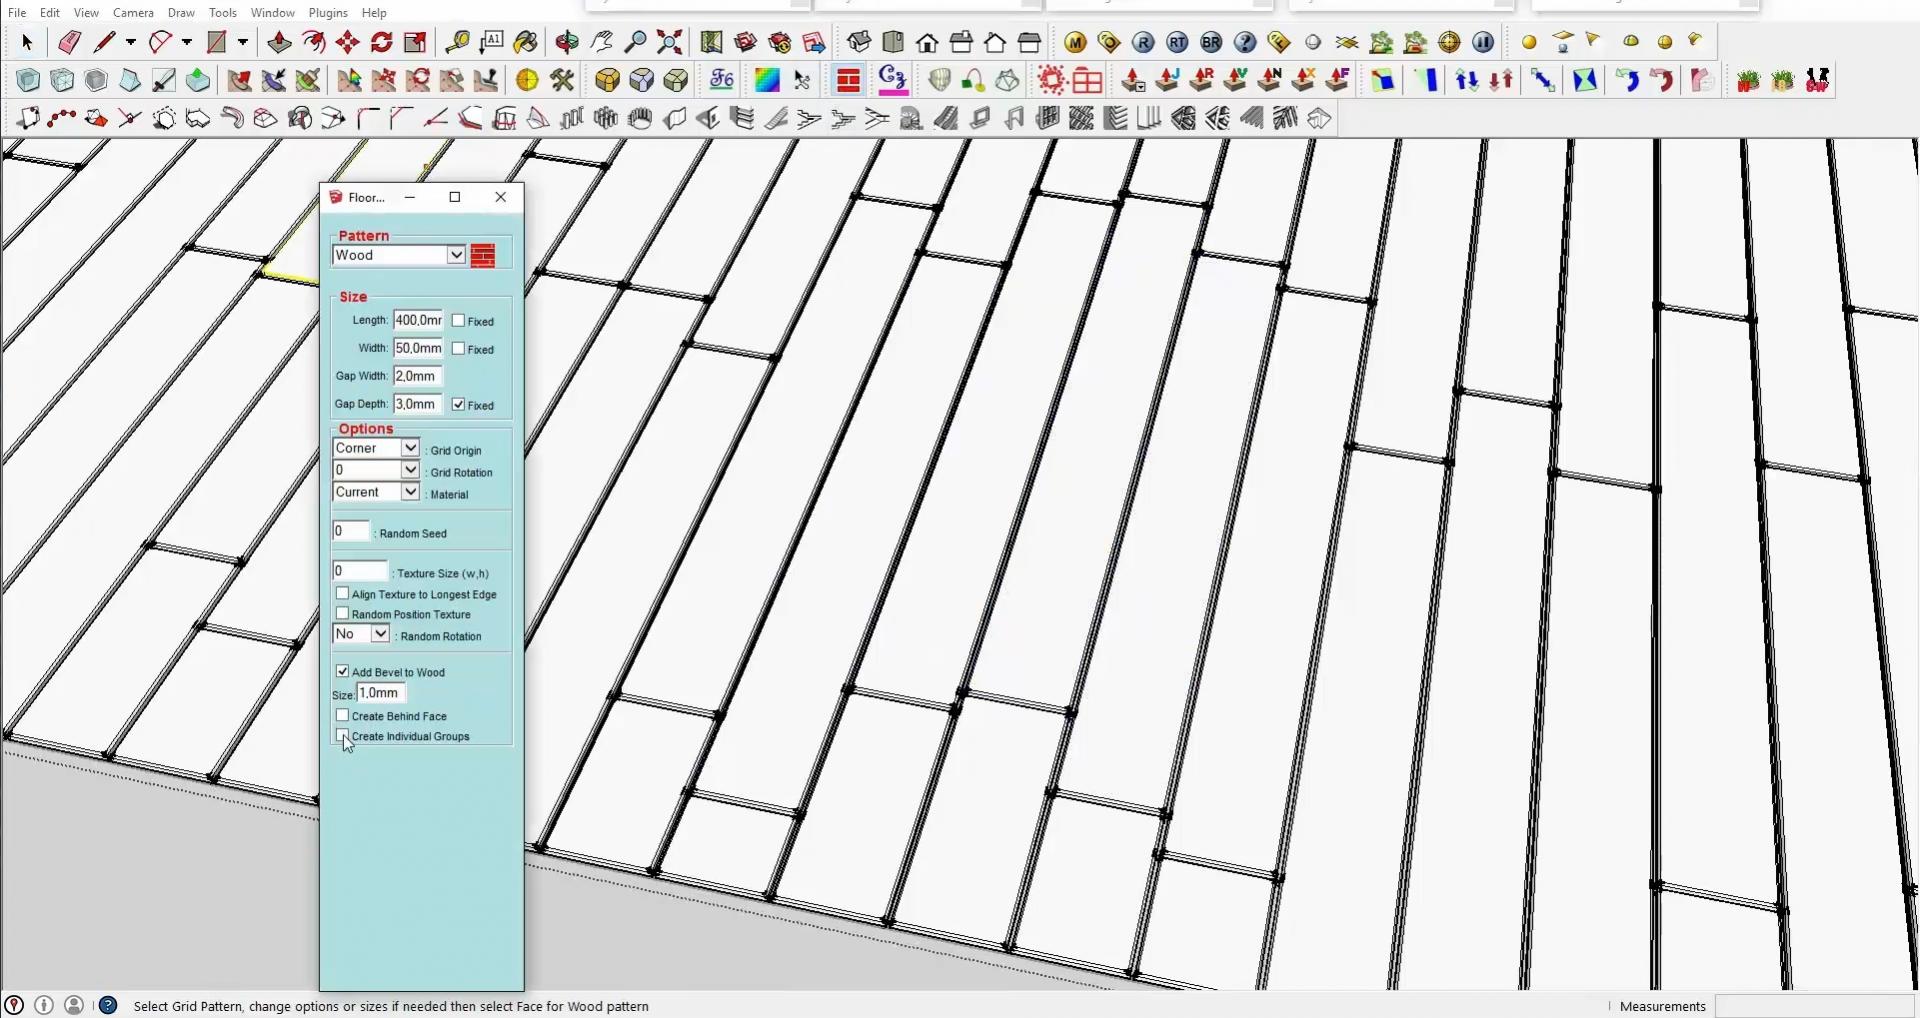Enable Create Individual Groups
This screenshot has height=1018, width=1920.
[342, 736]
